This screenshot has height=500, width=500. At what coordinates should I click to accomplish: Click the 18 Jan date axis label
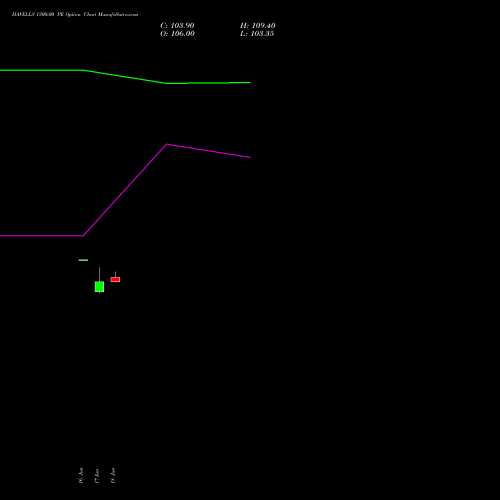(113, 475)
